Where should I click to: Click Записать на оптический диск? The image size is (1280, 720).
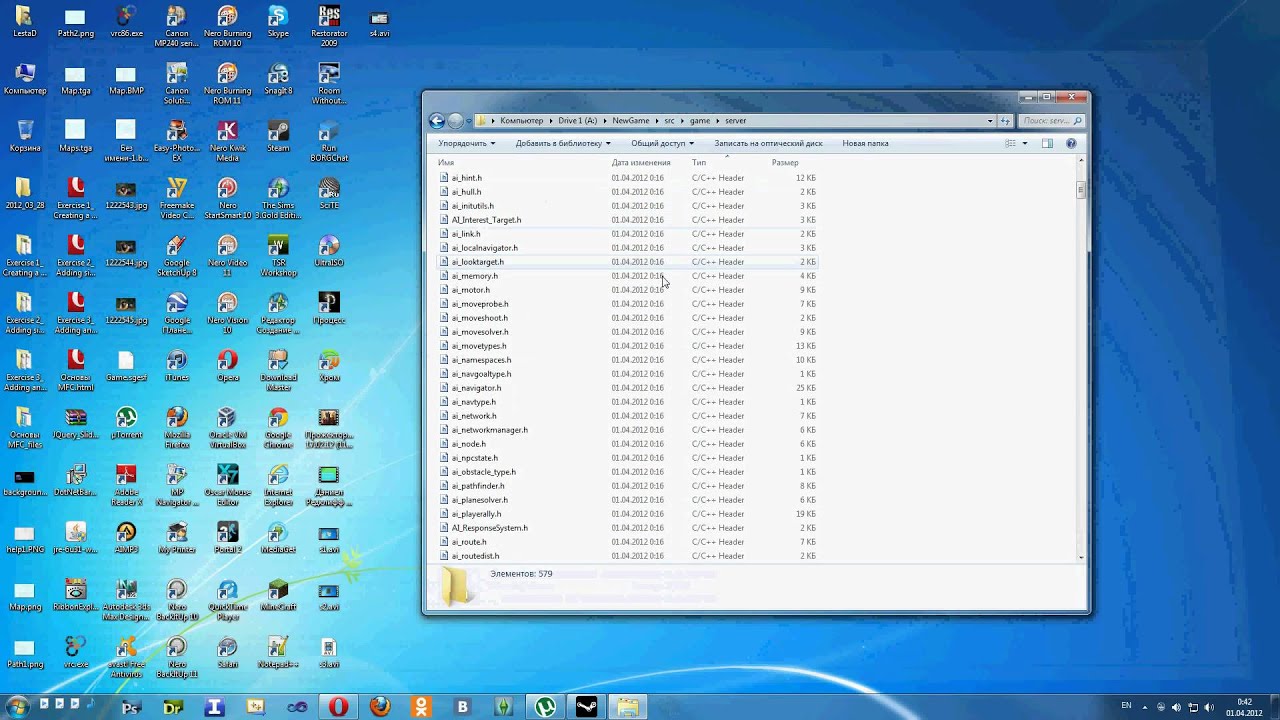click(769, 143)
